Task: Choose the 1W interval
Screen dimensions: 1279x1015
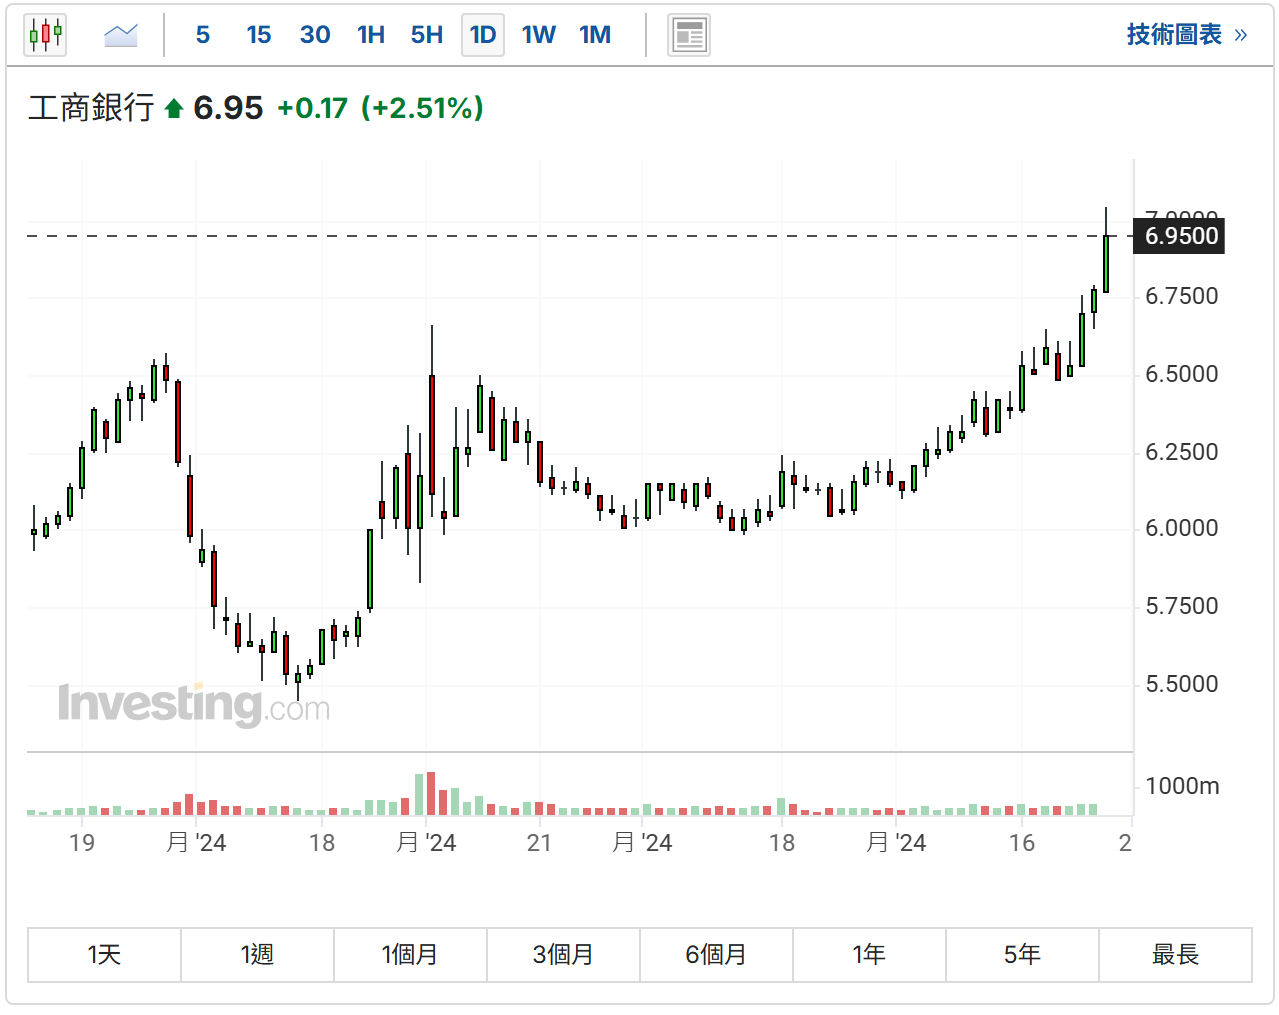Action: coord(539,35)
